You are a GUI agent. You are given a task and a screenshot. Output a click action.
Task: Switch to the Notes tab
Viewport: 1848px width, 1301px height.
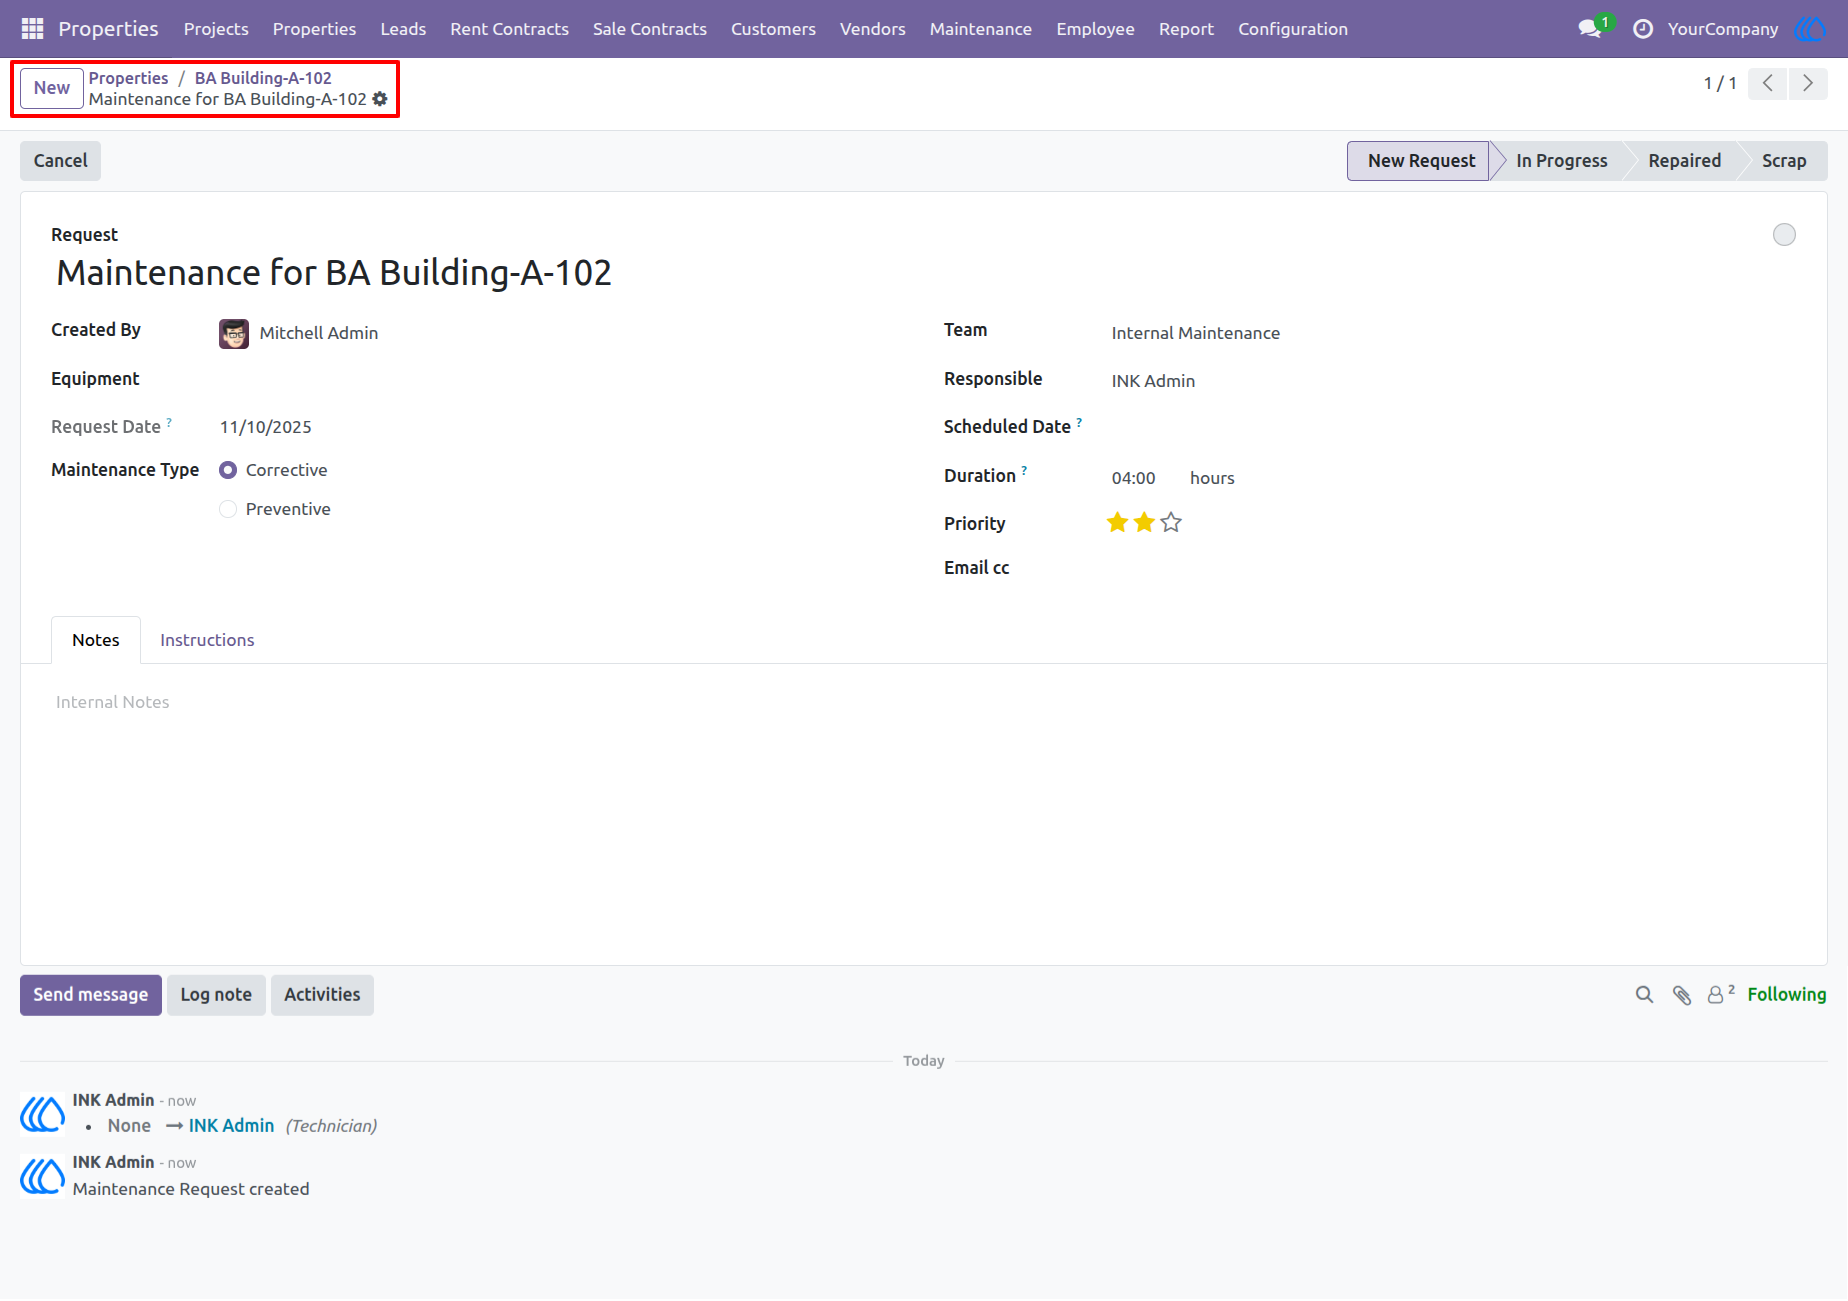pos(96,640)
